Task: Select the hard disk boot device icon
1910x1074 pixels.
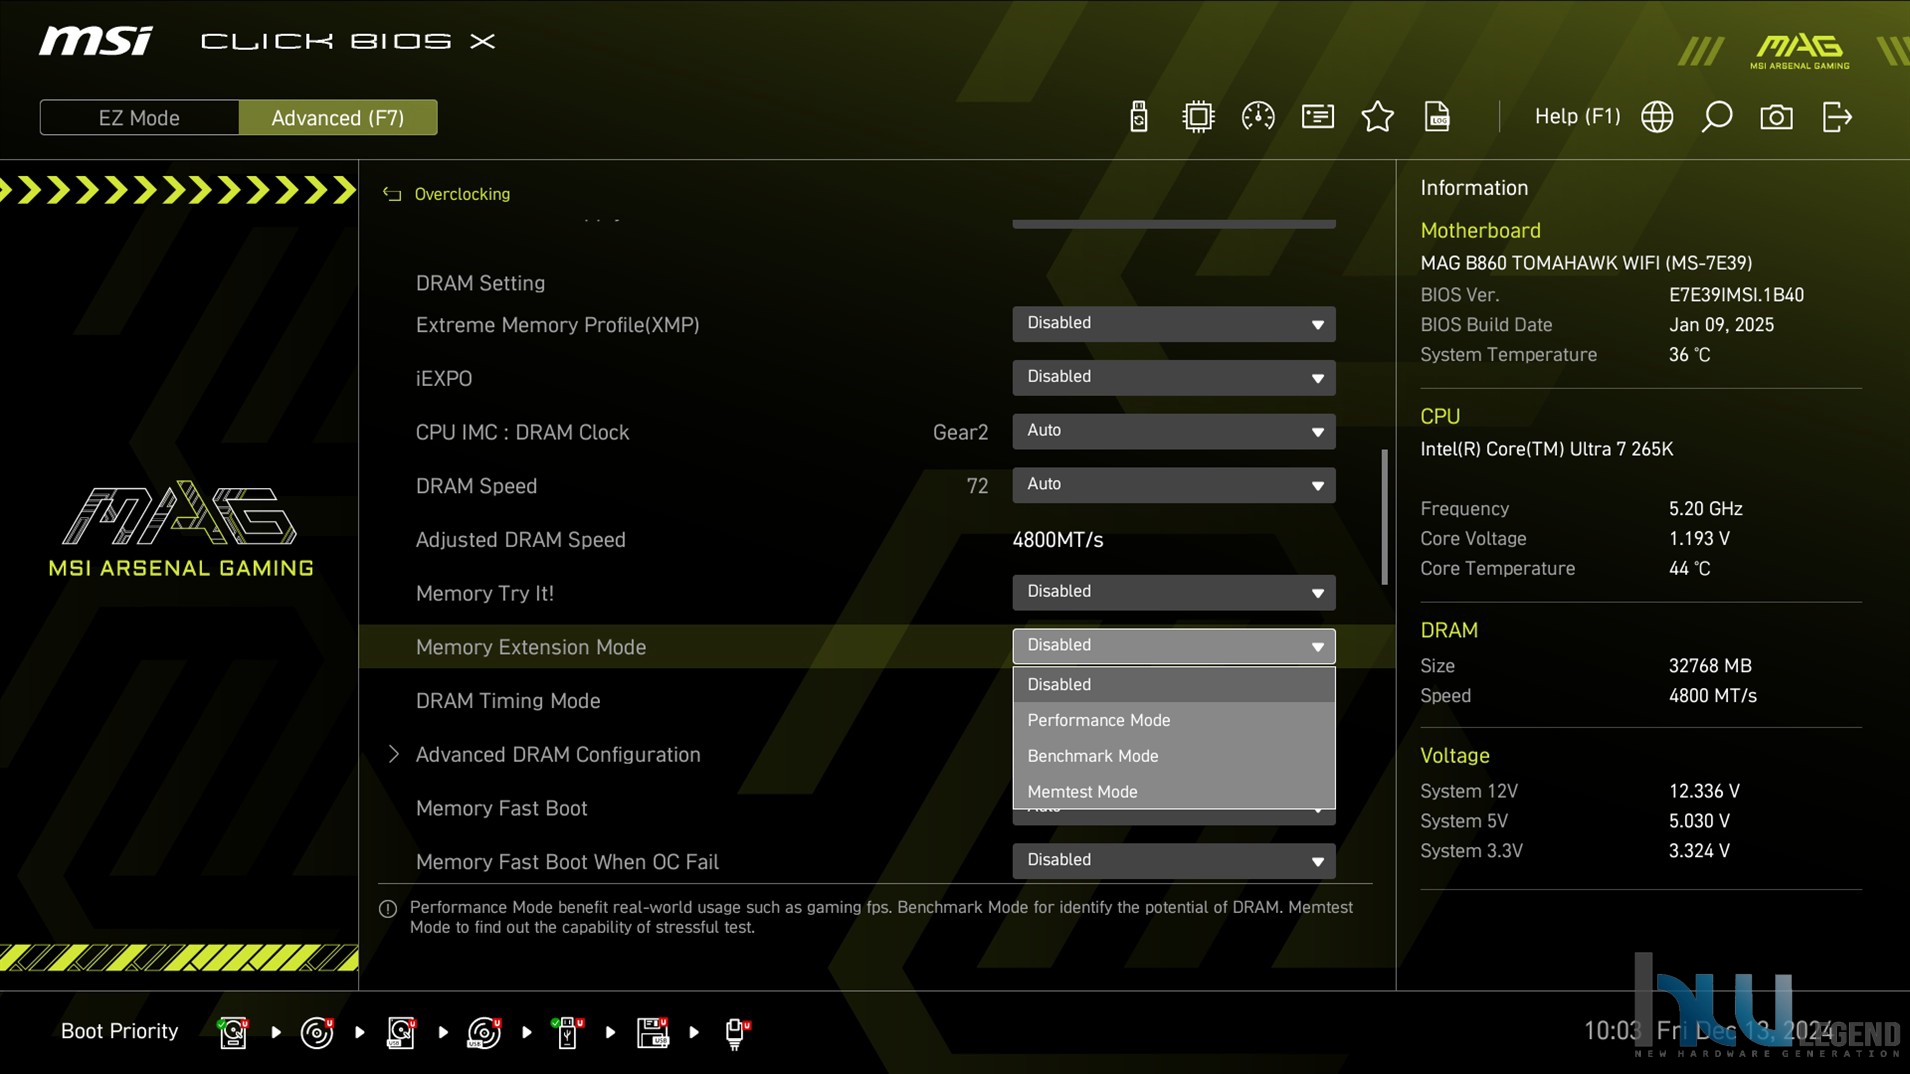Action: 233,1032
